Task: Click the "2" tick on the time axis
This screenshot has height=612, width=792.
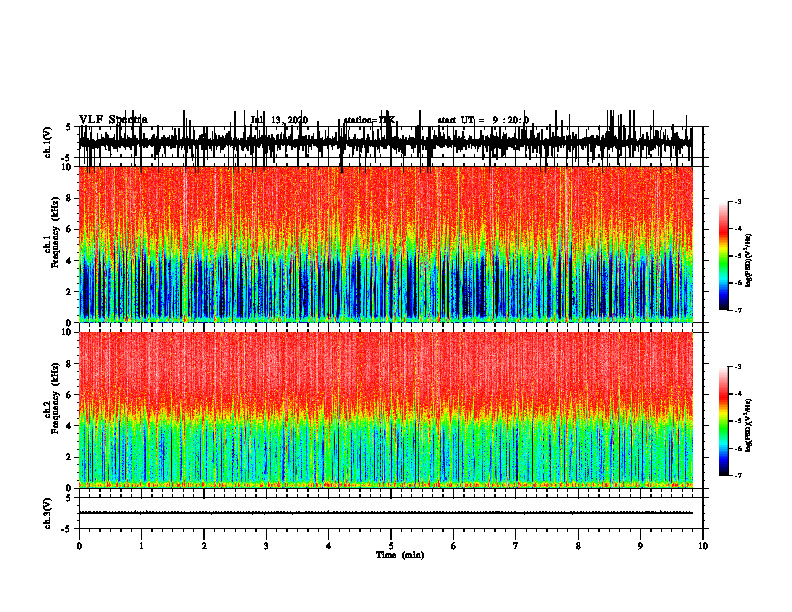Action: [x=204, y=546]
